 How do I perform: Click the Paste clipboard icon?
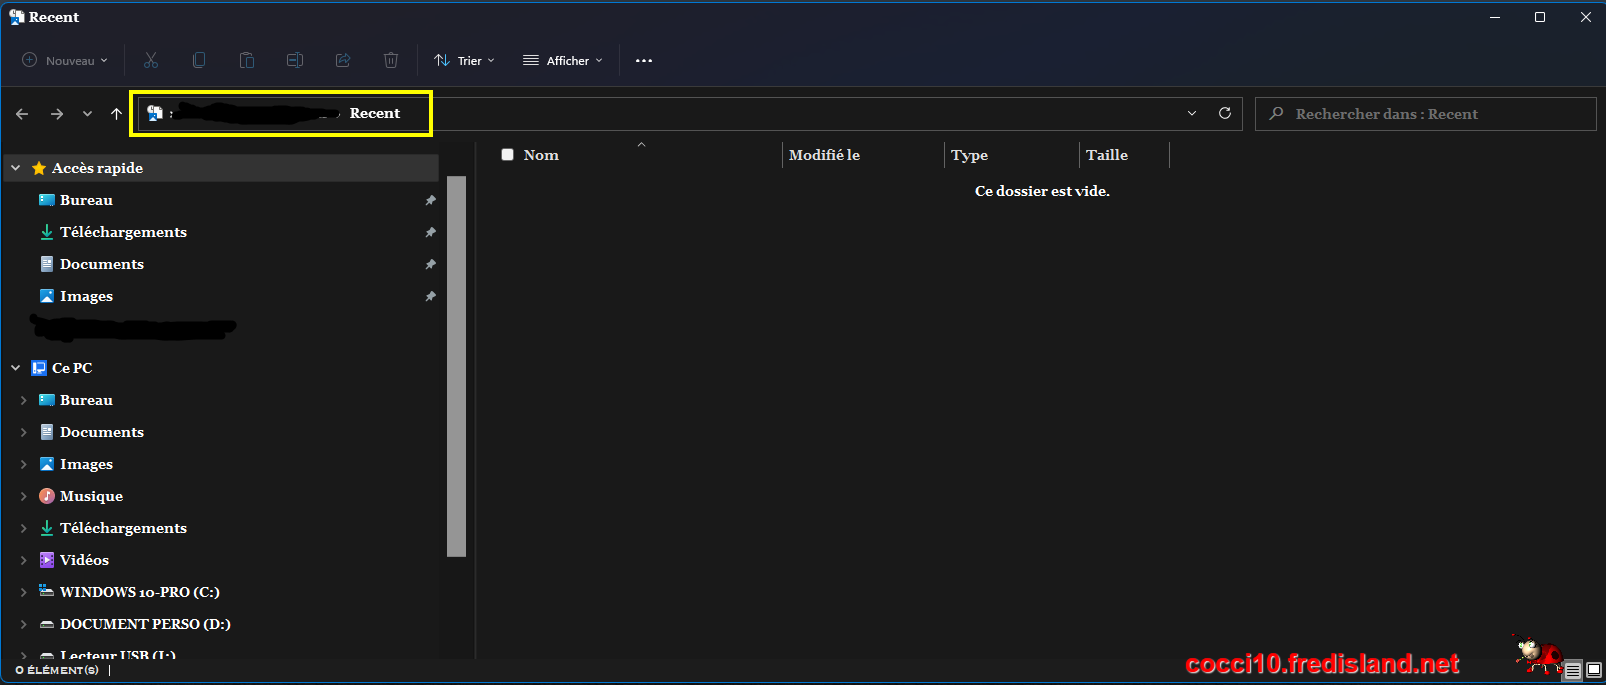pyautogui.click(x=247, y=60)
